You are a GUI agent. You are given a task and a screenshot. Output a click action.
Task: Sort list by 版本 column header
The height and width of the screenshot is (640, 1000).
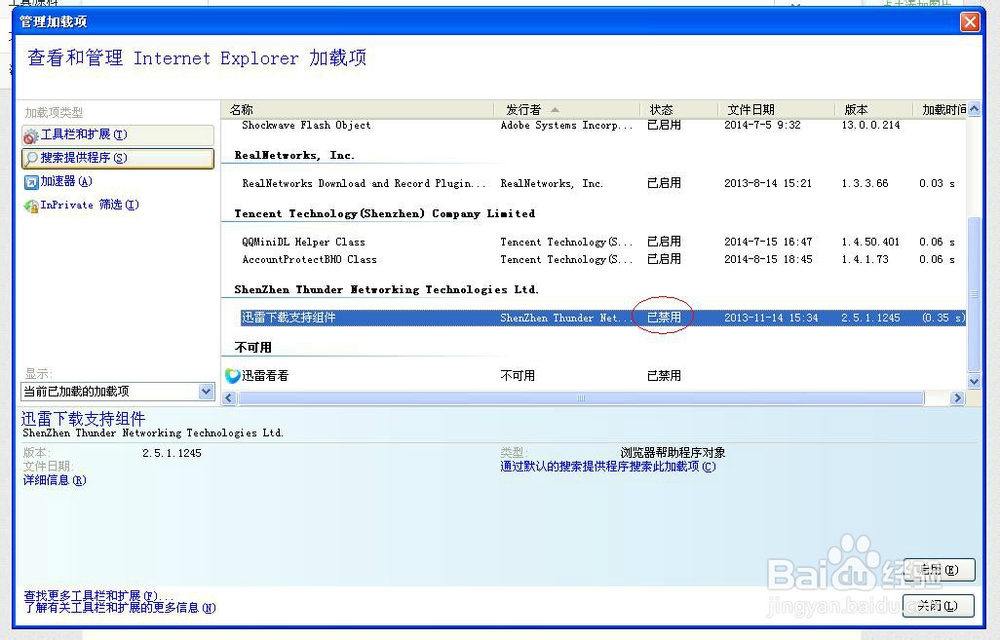[874, 110]
